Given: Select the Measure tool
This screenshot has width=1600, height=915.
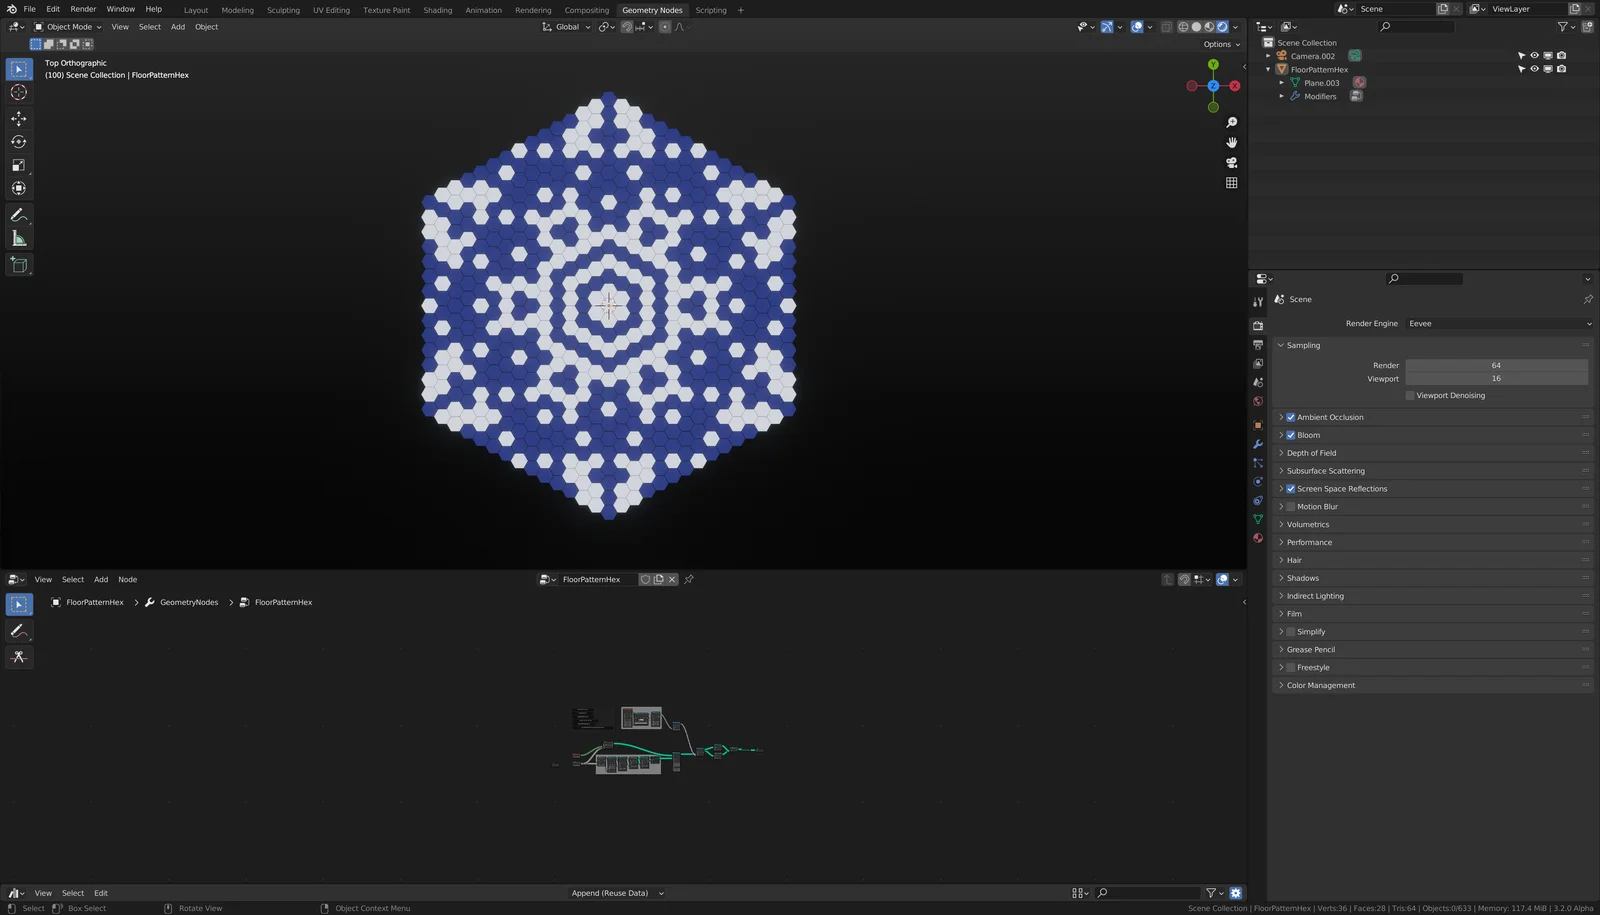Looking at the screenshot, I should tap(18, 237).
